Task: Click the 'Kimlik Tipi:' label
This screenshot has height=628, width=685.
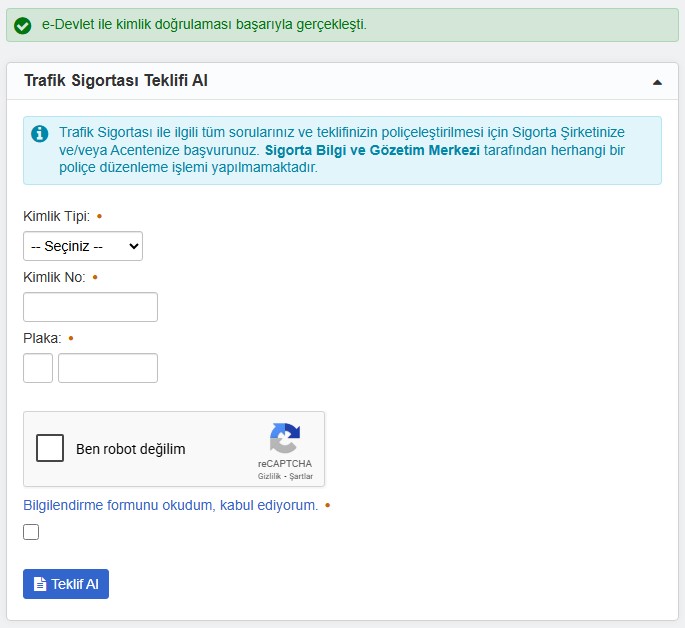Action: (x=56, y=216)
